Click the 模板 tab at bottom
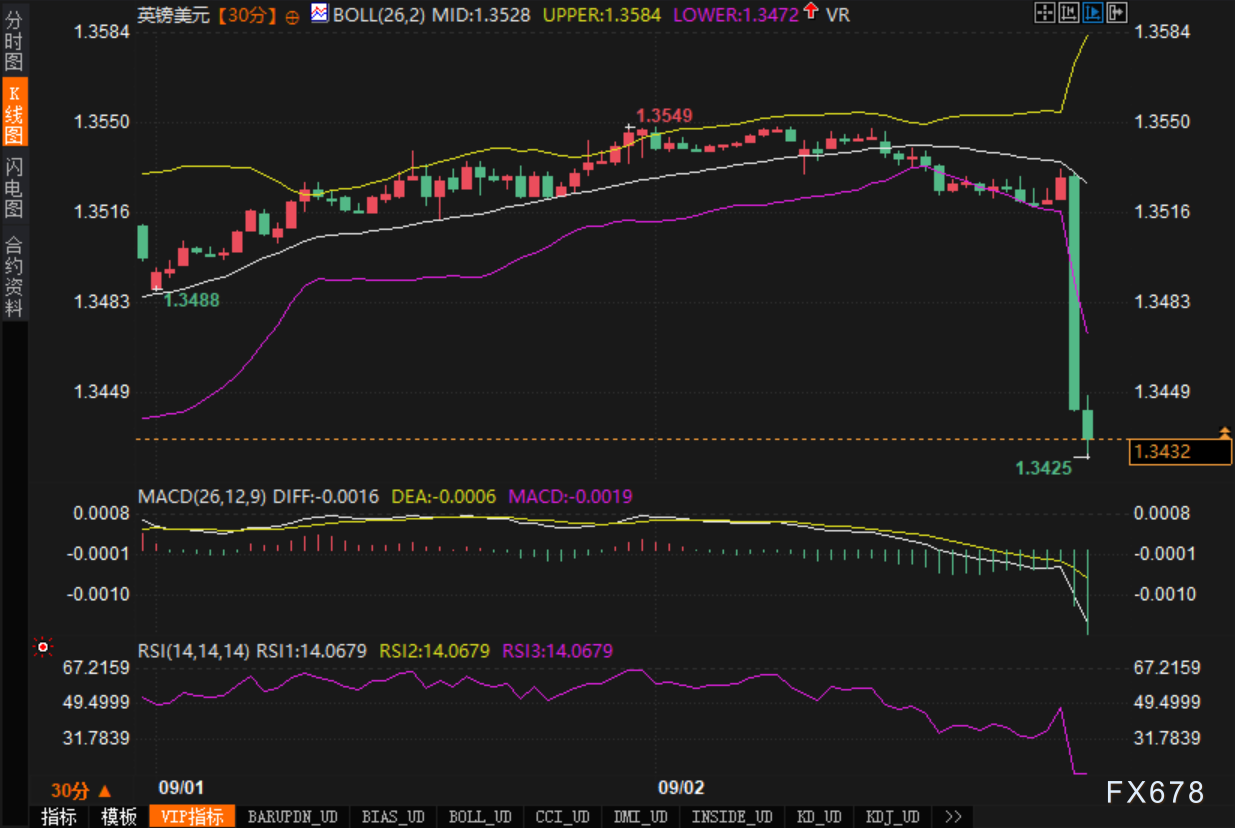 pyautogui.click(x=119, y=817)
